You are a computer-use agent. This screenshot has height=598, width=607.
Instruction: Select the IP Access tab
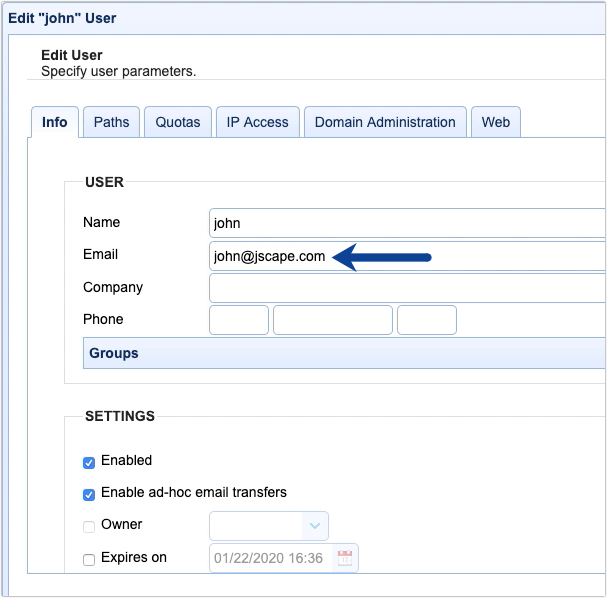[257, 122]
